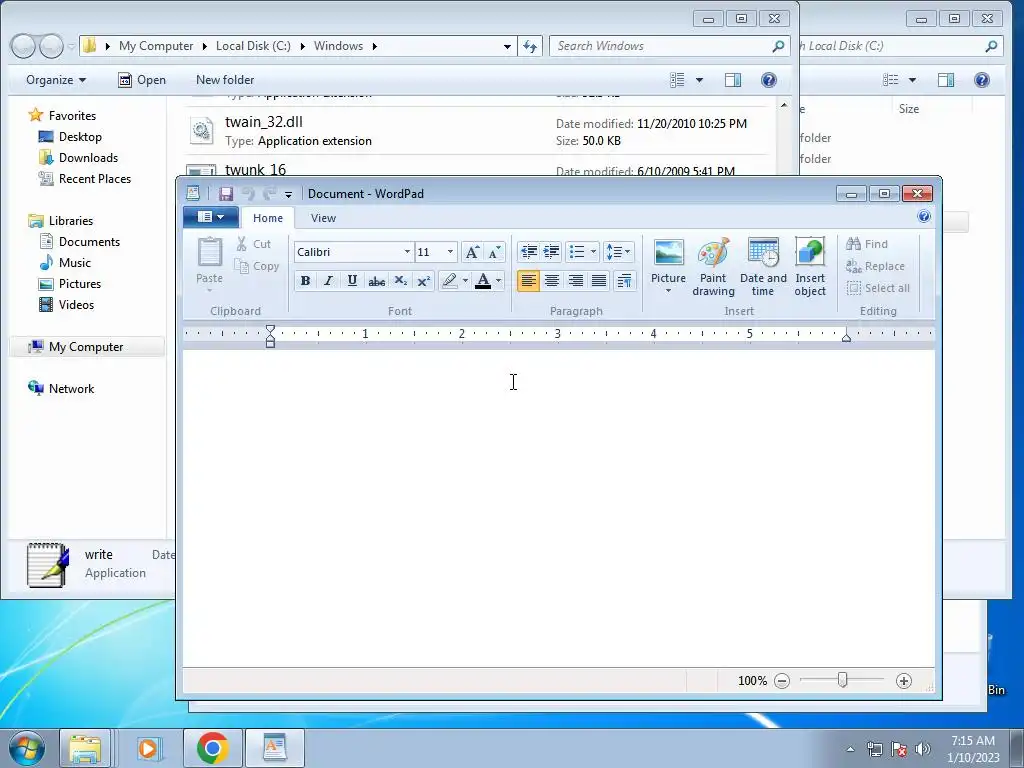Open the Customize Quick Access Toolbar arrow
This screenshot has width=1024, height=768.
pyautogui.click(x=288, y=194)
